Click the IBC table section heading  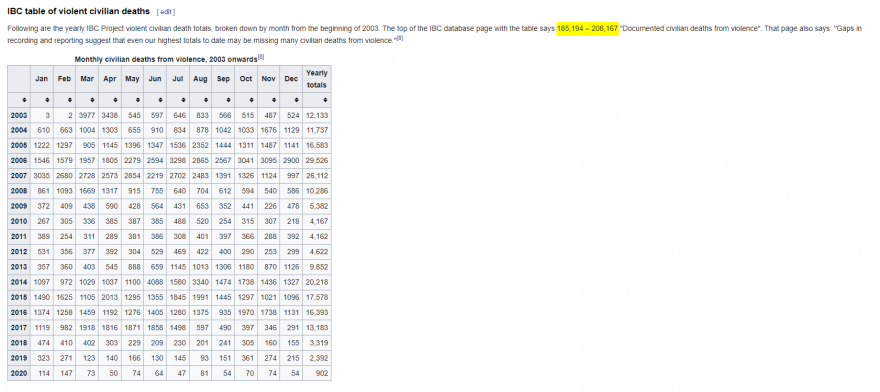tap(79, 11)
